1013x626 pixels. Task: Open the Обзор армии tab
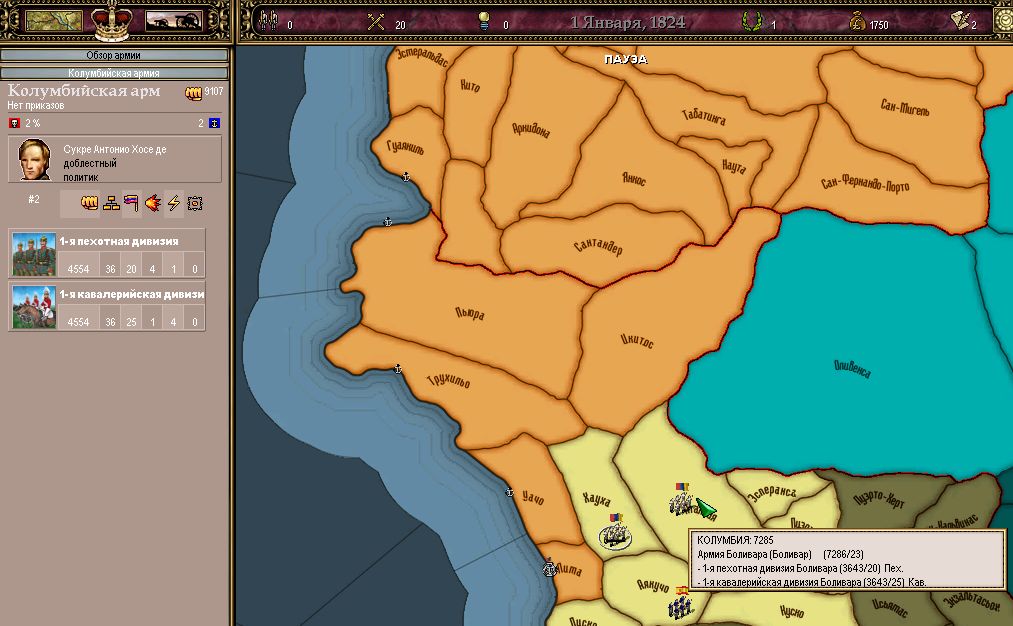[114, 56]
